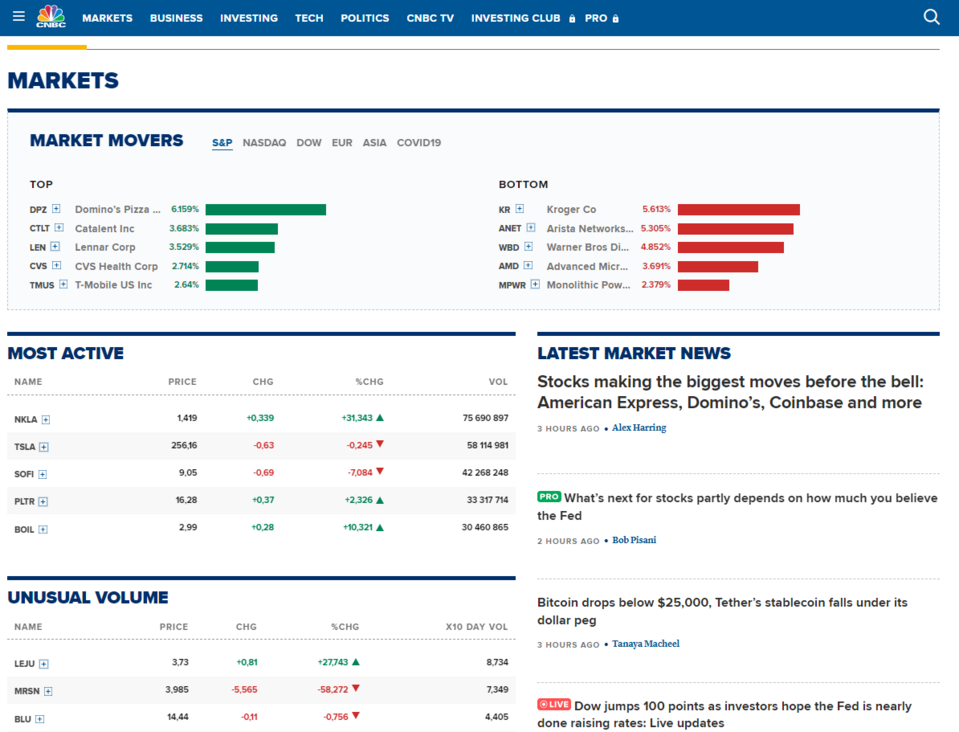
Task: Click the X10 DAY VOL column header
Action: (x=476, y=627)
